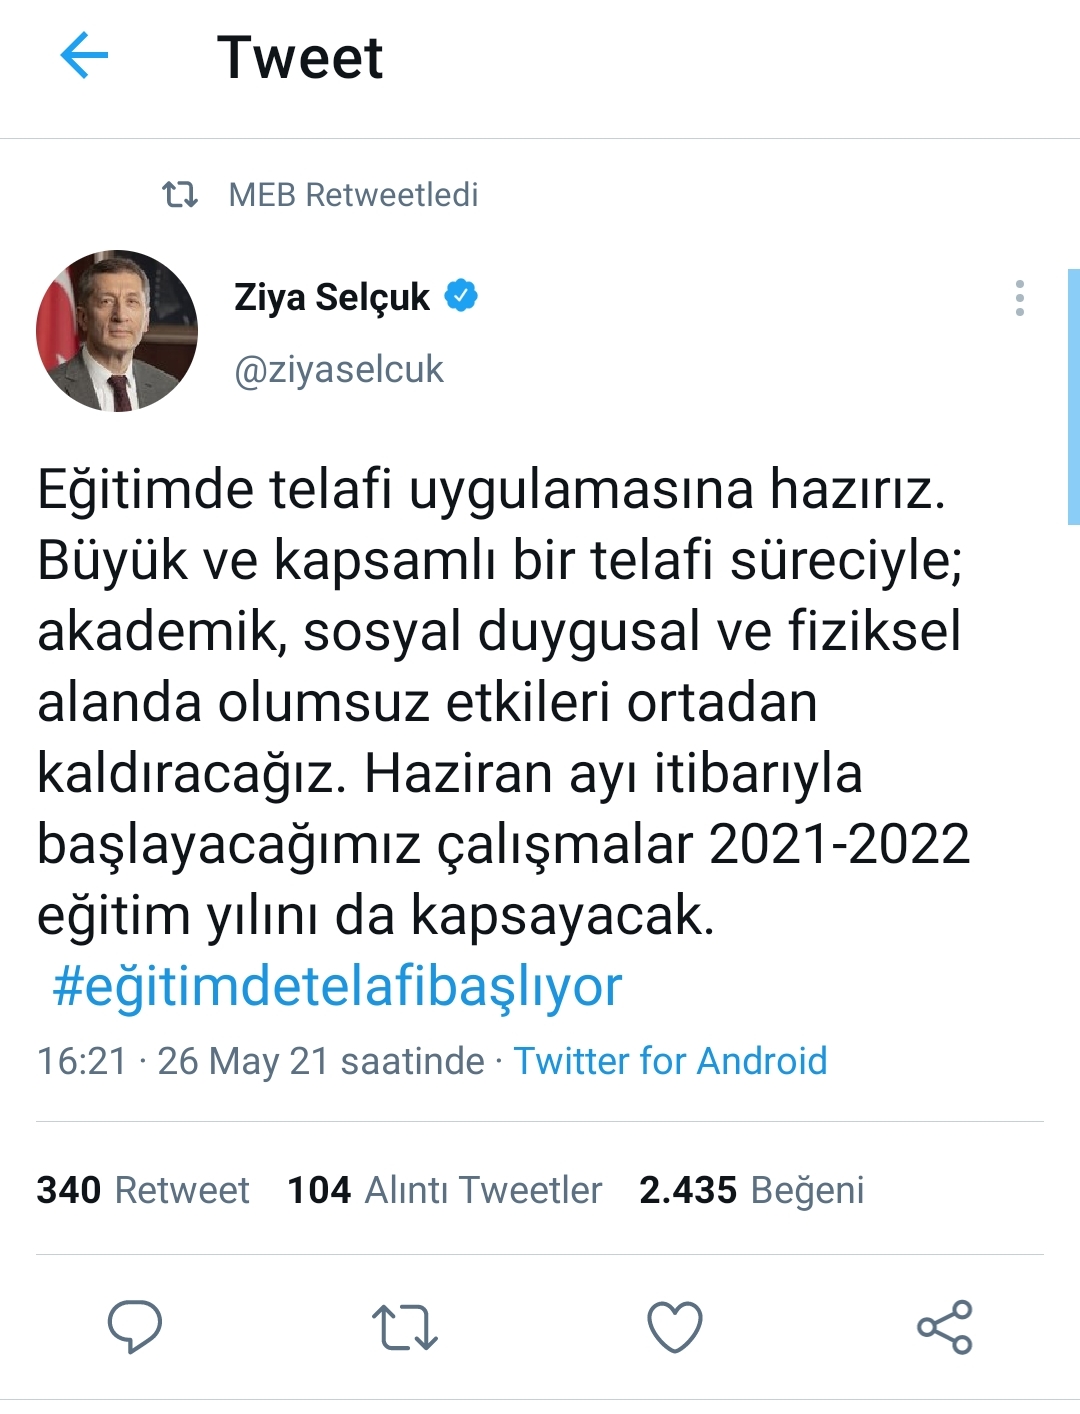Screen dimensions: 1080x1414
Task: Open the three-dot tweet options menu
Action: click(1019, 298)
